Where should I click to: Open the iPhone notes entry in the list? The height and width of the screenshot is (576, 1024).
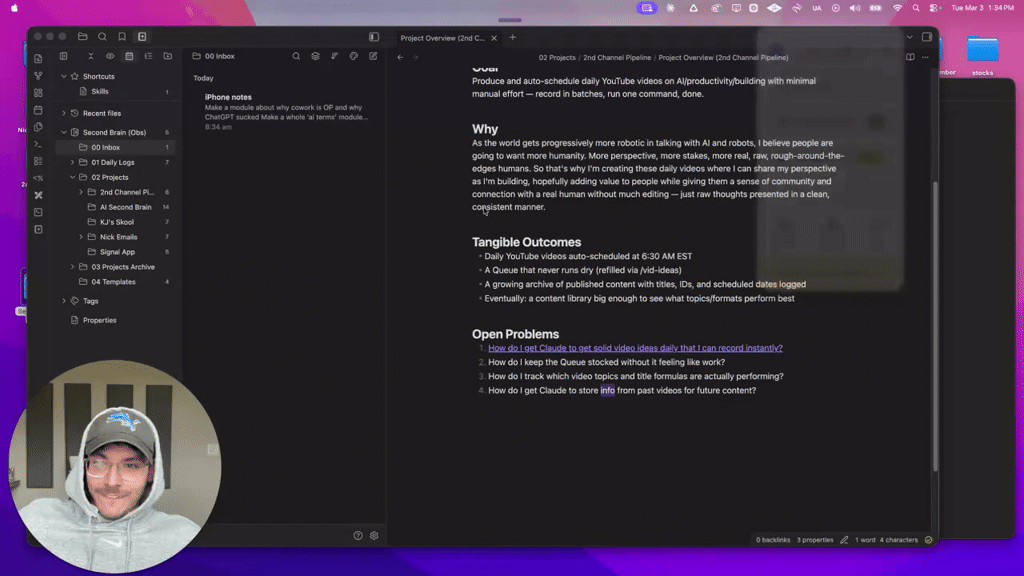point(285,112)
